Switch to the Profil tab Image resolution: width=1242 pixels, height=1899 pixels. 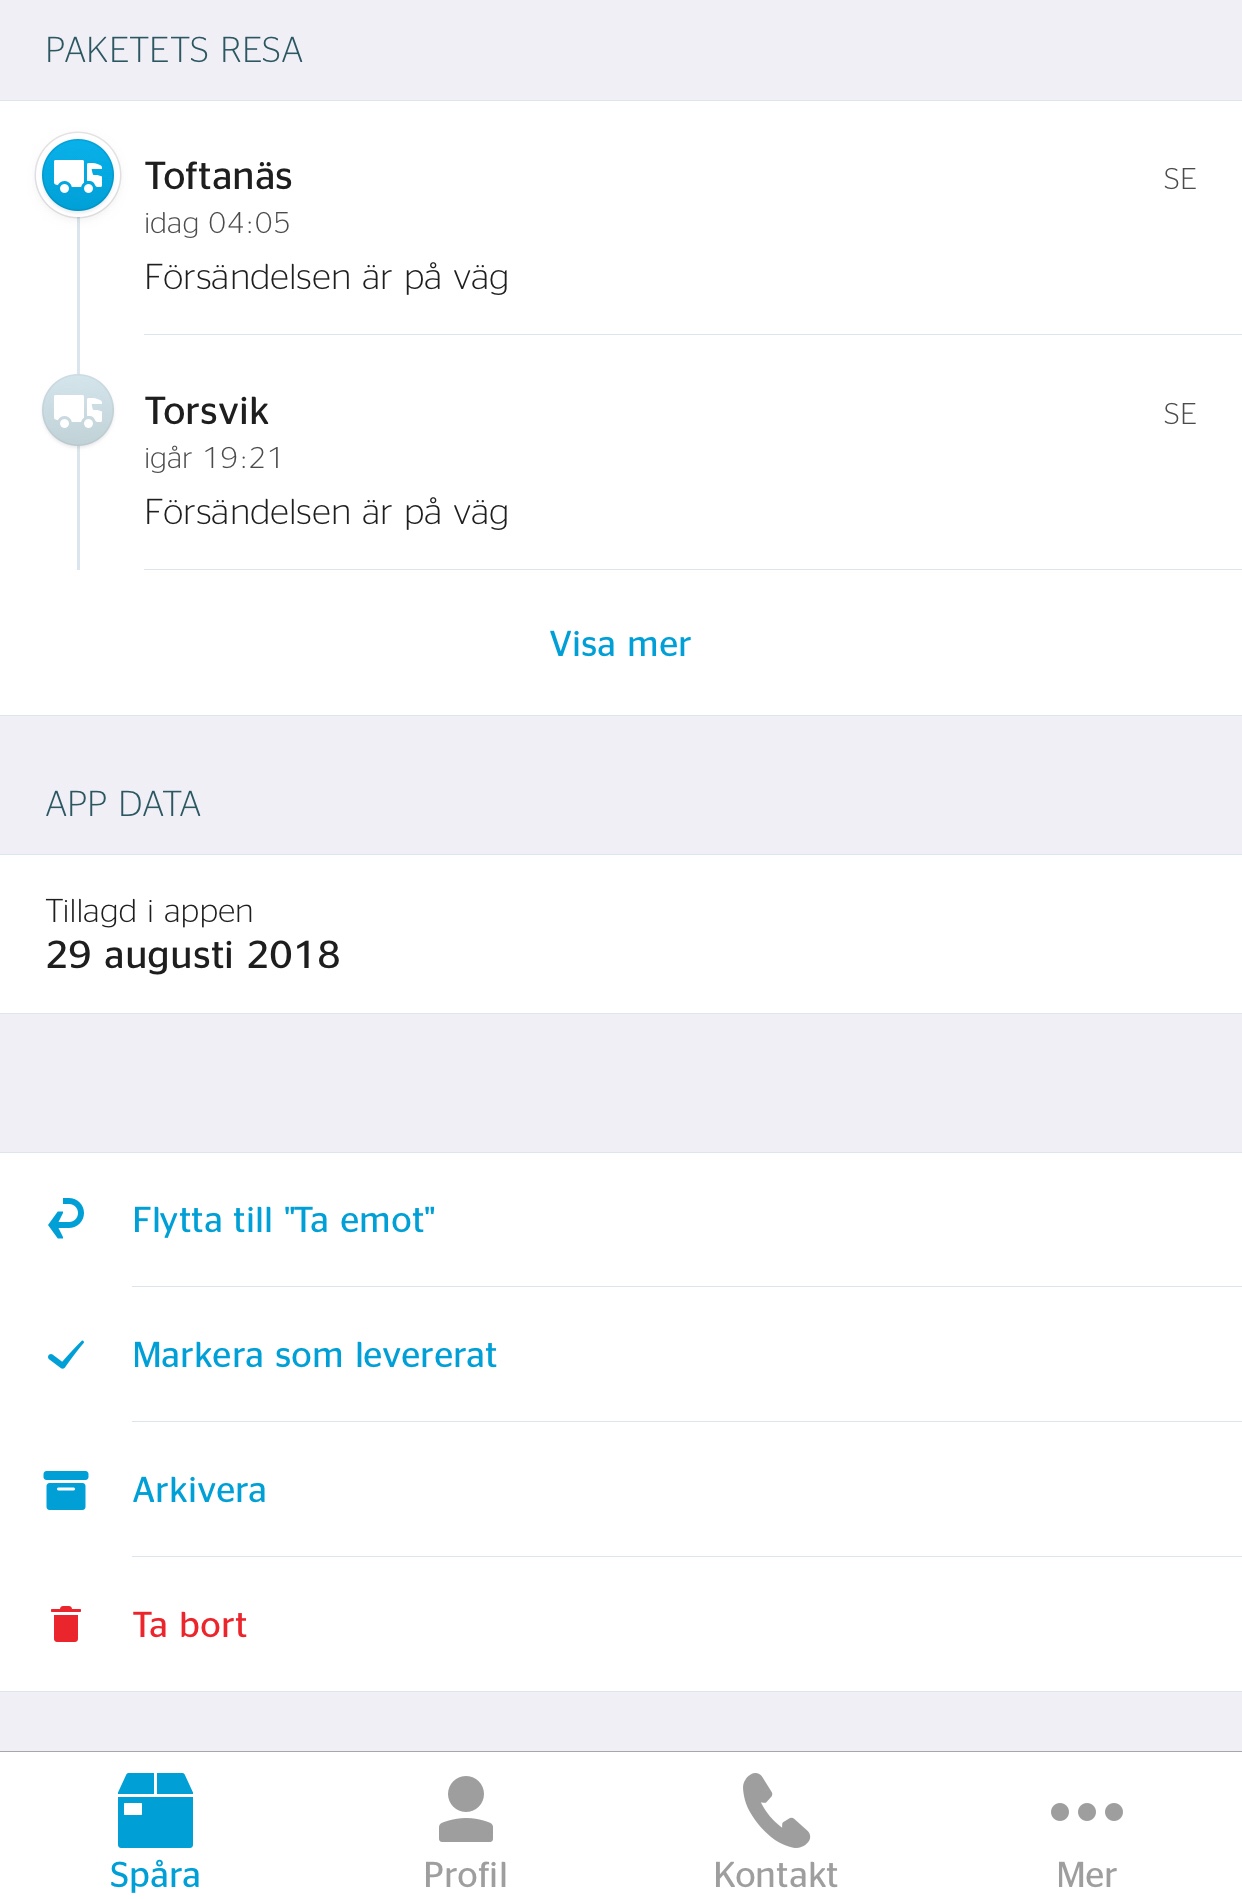465,1830
